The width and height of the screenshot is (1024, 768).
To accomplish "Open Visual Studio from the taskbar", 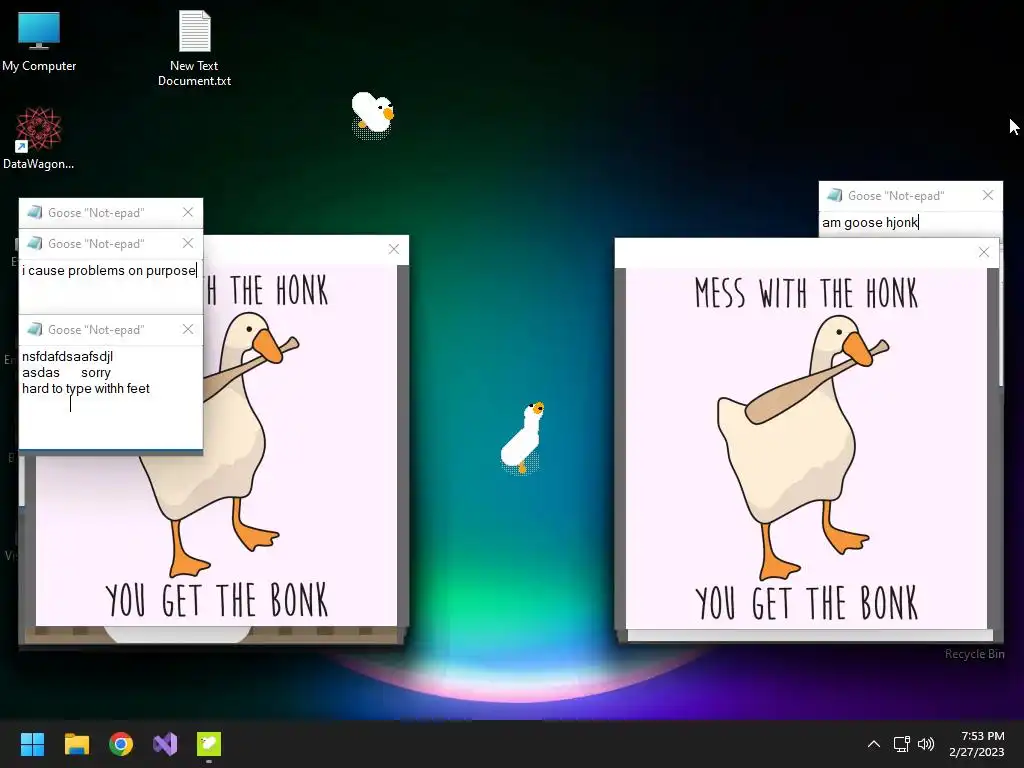I will click(x=165, y=744).
